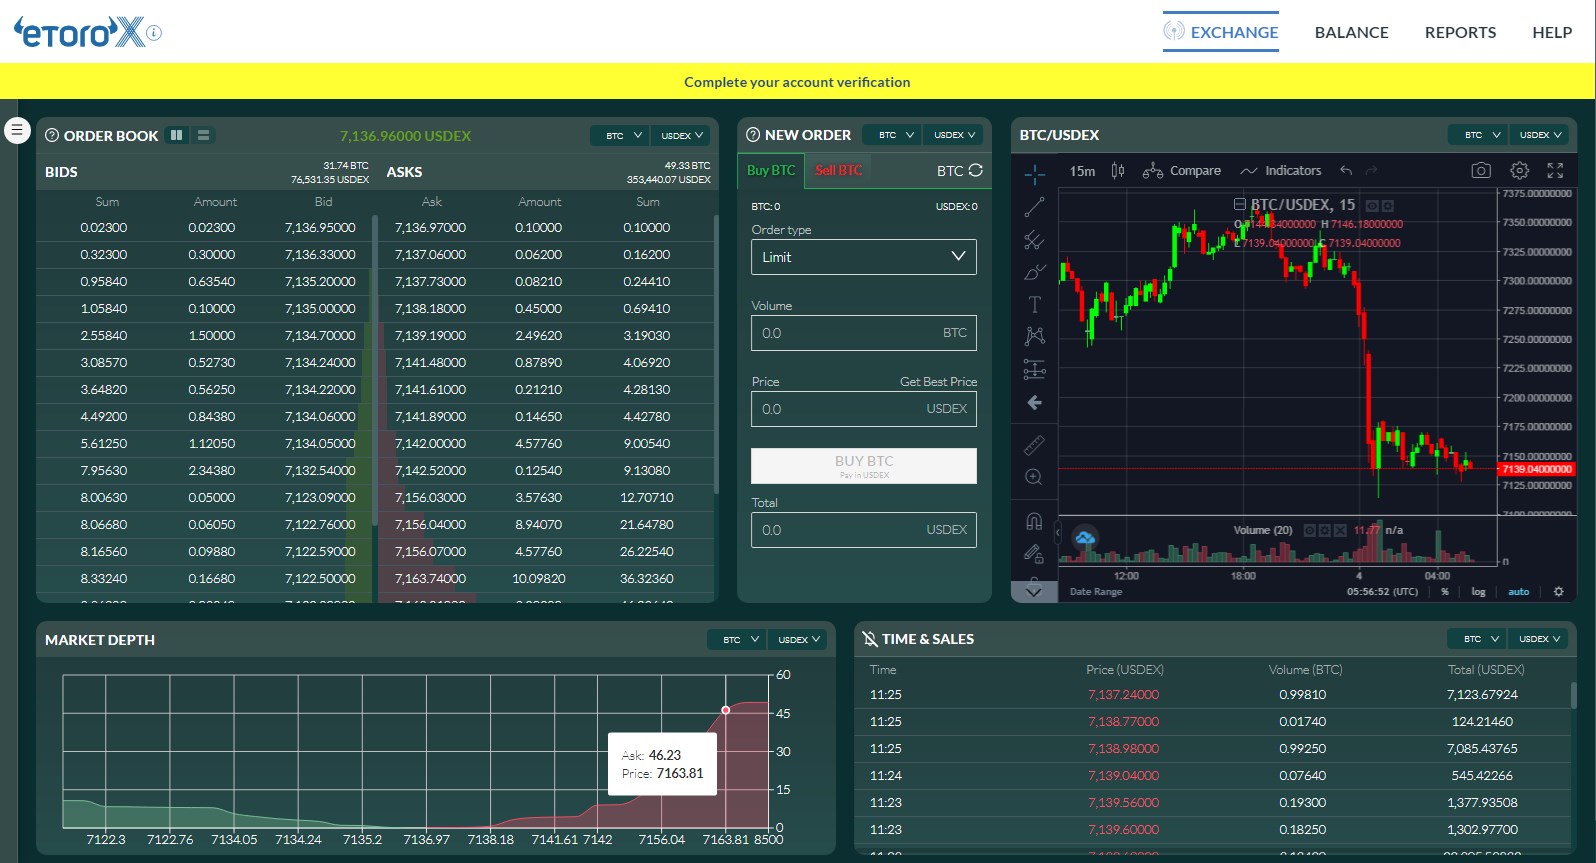Select the prediction and measurement tool
The width and height of the screenshot is (1596, 863).
point(1034,369)
